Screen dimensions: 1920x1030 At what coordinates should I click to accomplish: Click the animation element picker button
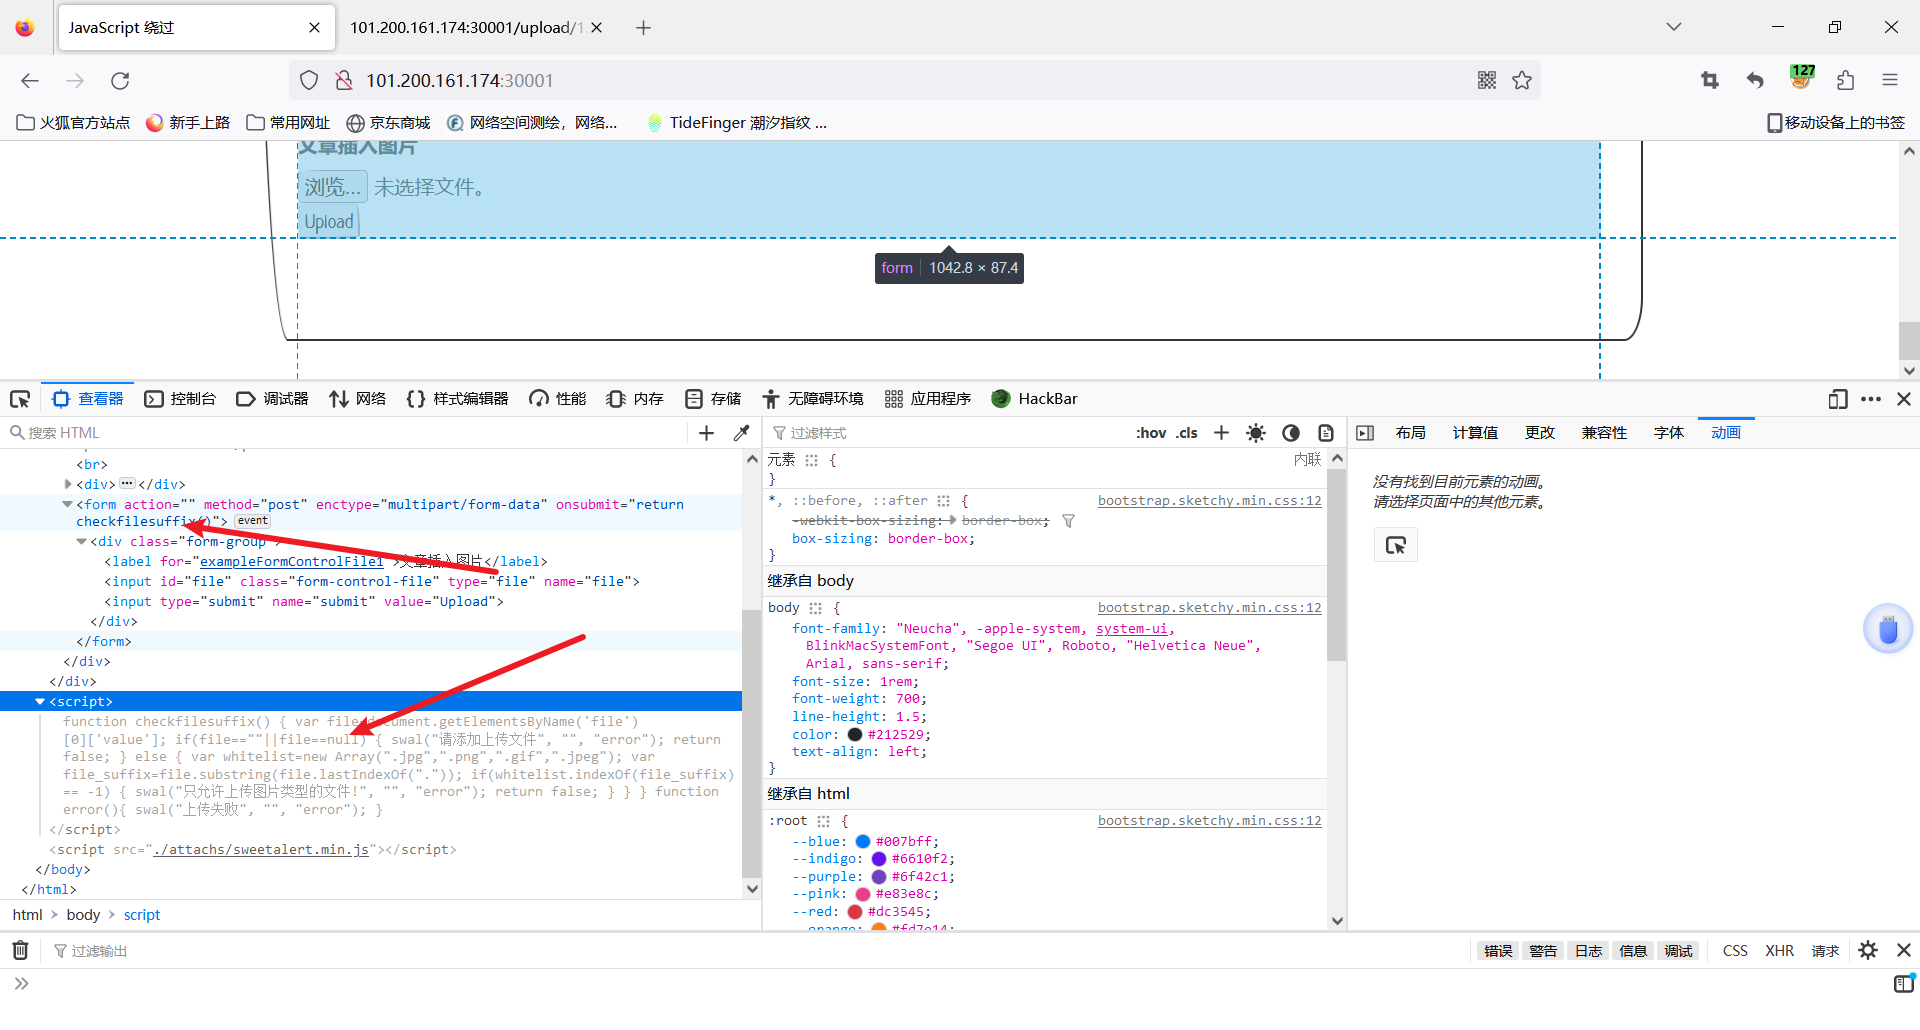[1396, 545]
